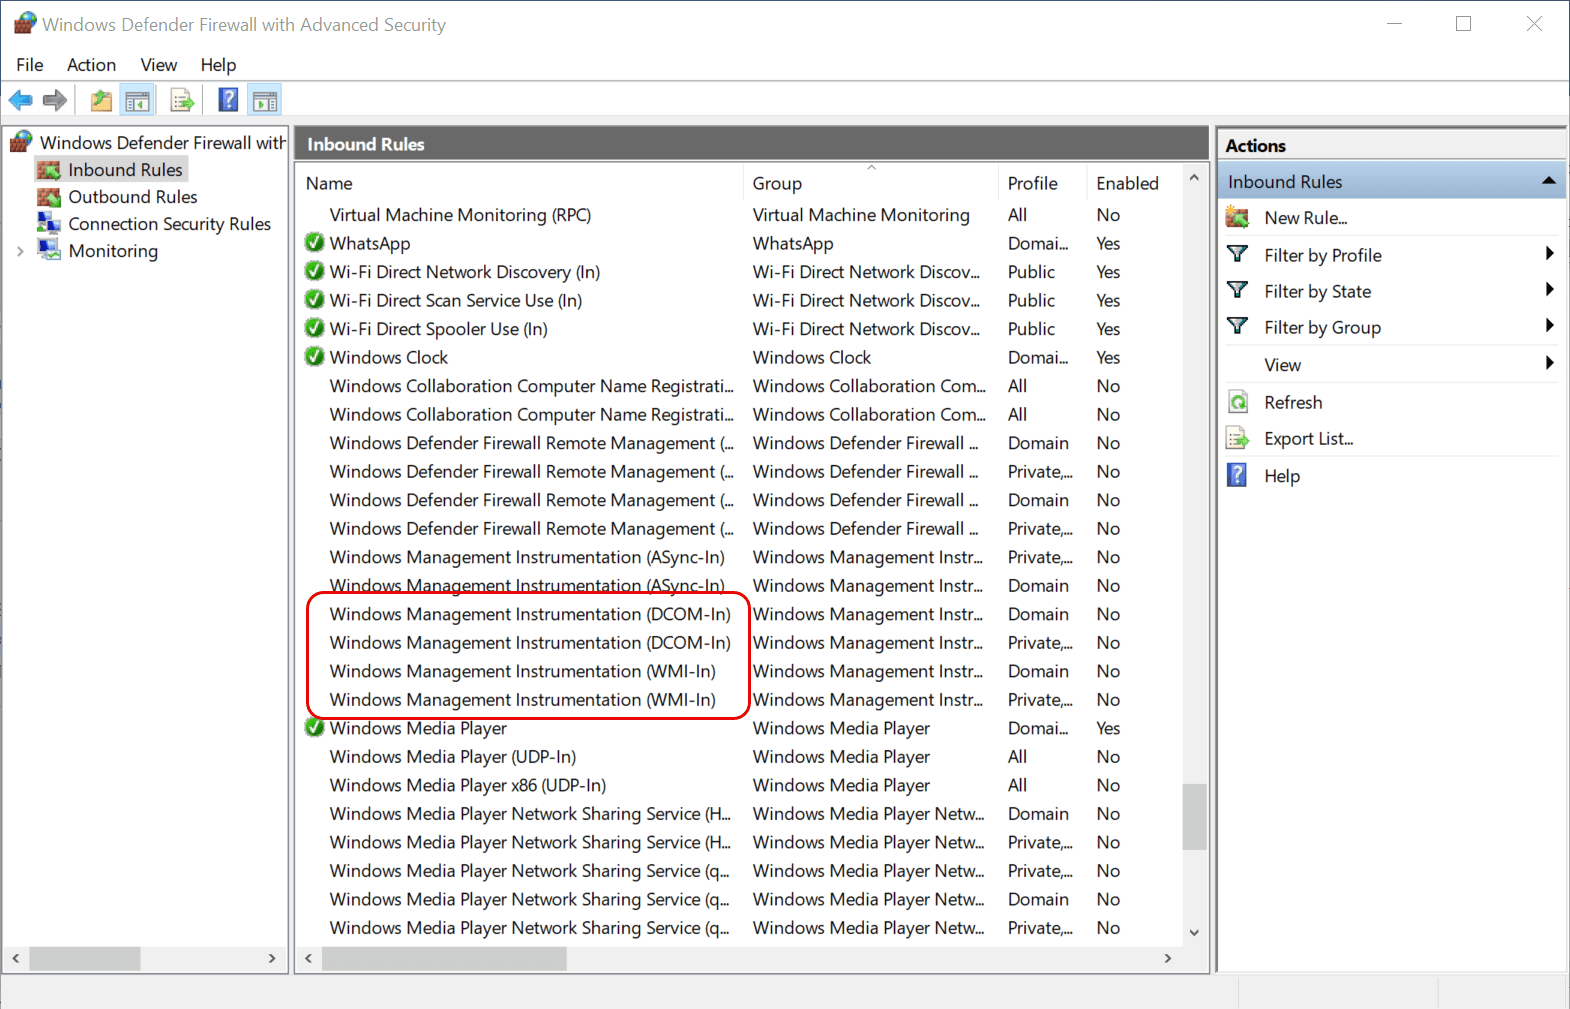The height and width of the screenshot is (1009, 1570).
Task: Click Export List… in the Actions pane
Action: click(x=1307, y=439)
